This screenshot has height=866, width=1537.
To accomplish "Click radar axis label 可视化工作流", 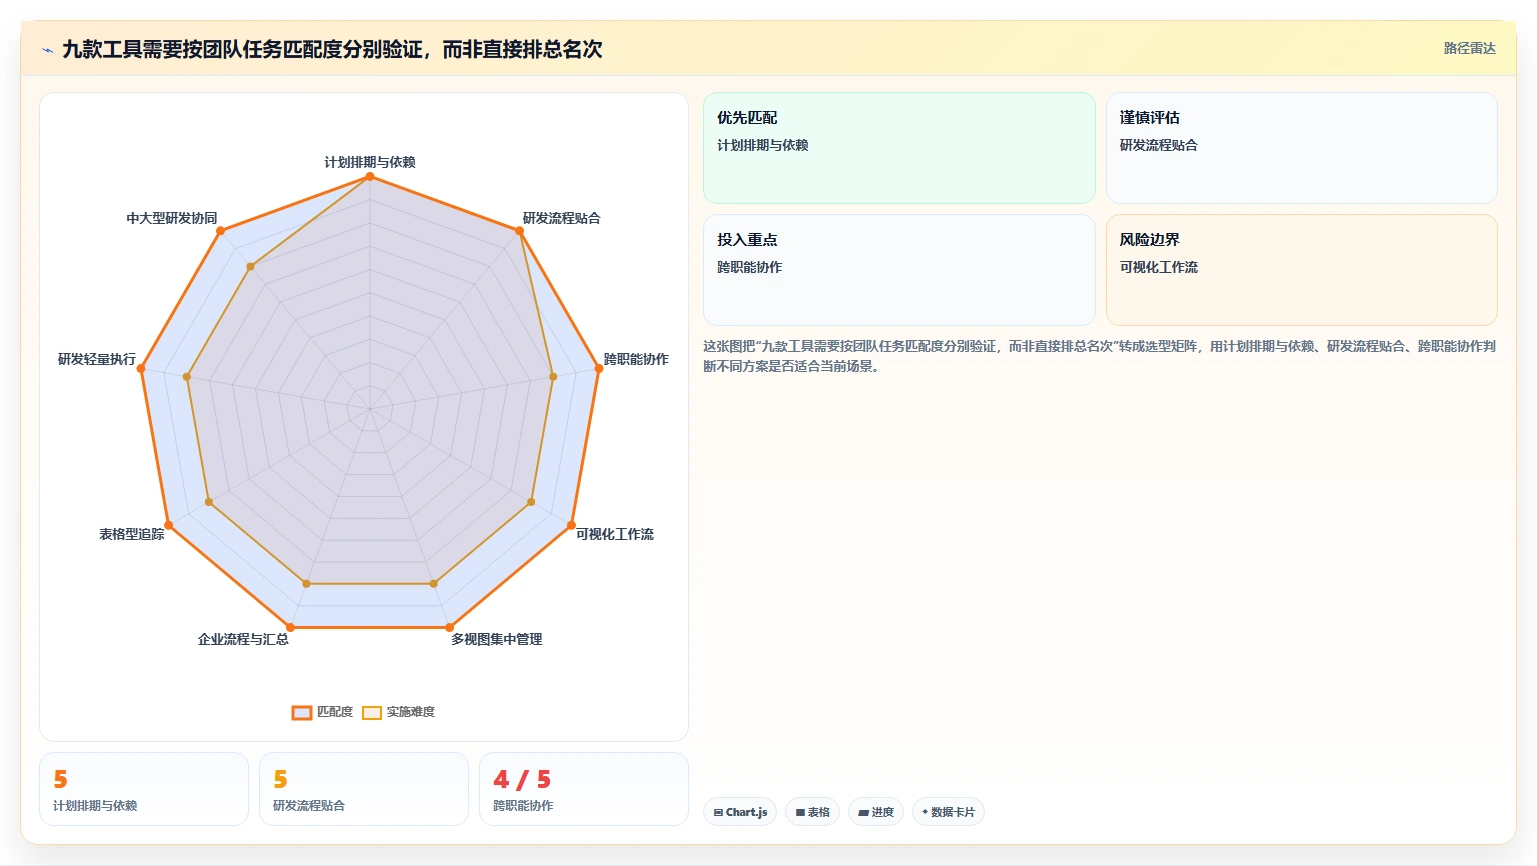I will [x=615, y=534].
